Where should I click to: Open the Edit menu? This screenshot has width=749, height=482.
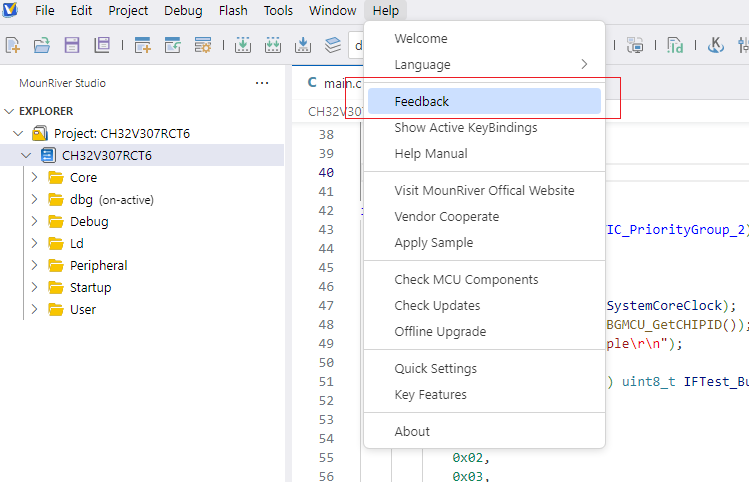[81, 10]
